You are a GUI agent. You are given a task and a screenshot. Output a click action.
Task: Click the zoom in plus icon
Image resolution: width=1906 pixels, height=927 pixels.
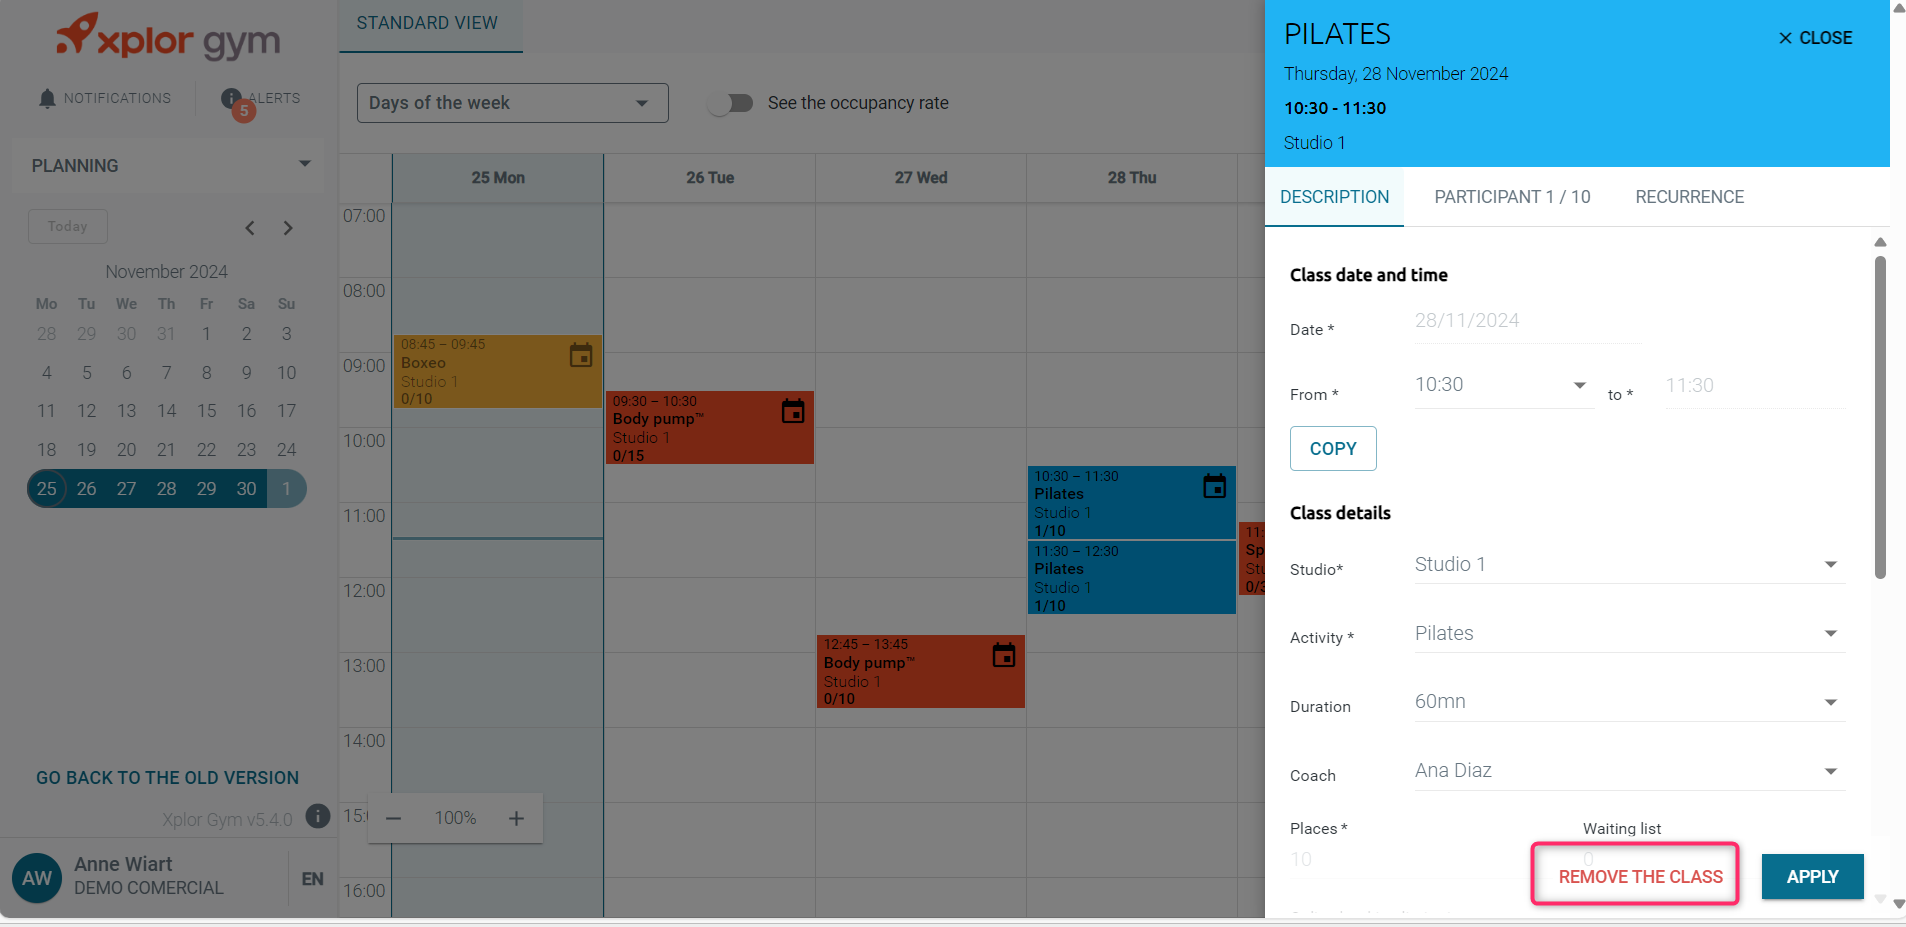tap(516, 818)
